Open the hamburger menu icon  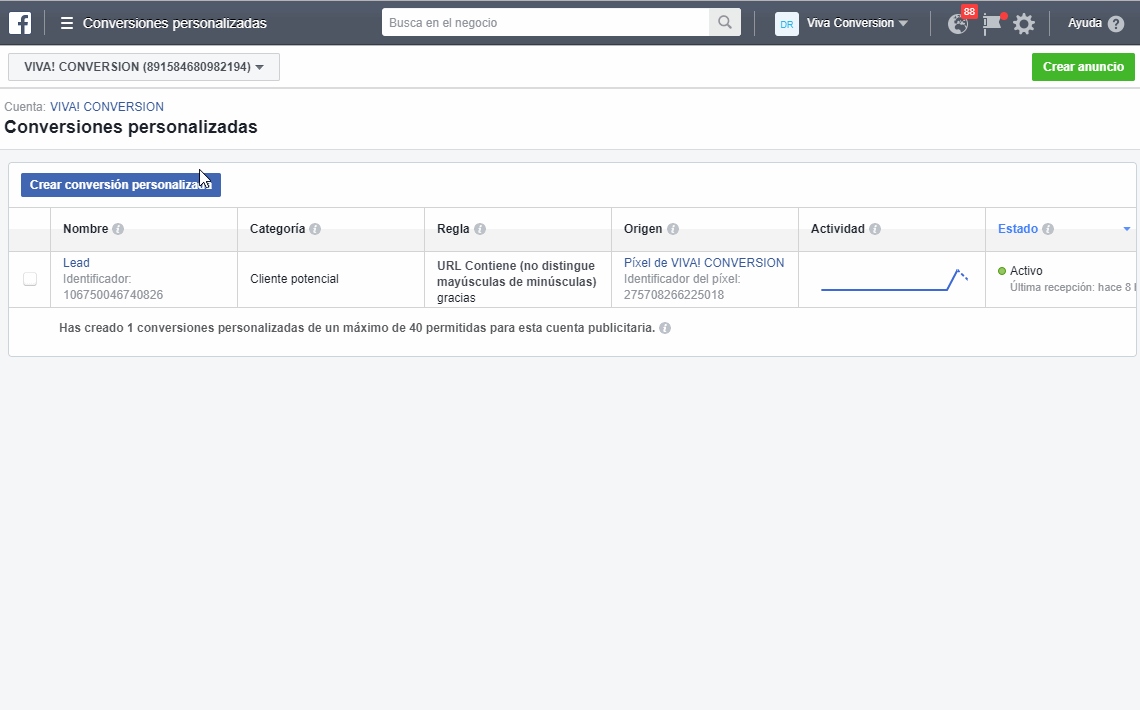tap(67, 23)
